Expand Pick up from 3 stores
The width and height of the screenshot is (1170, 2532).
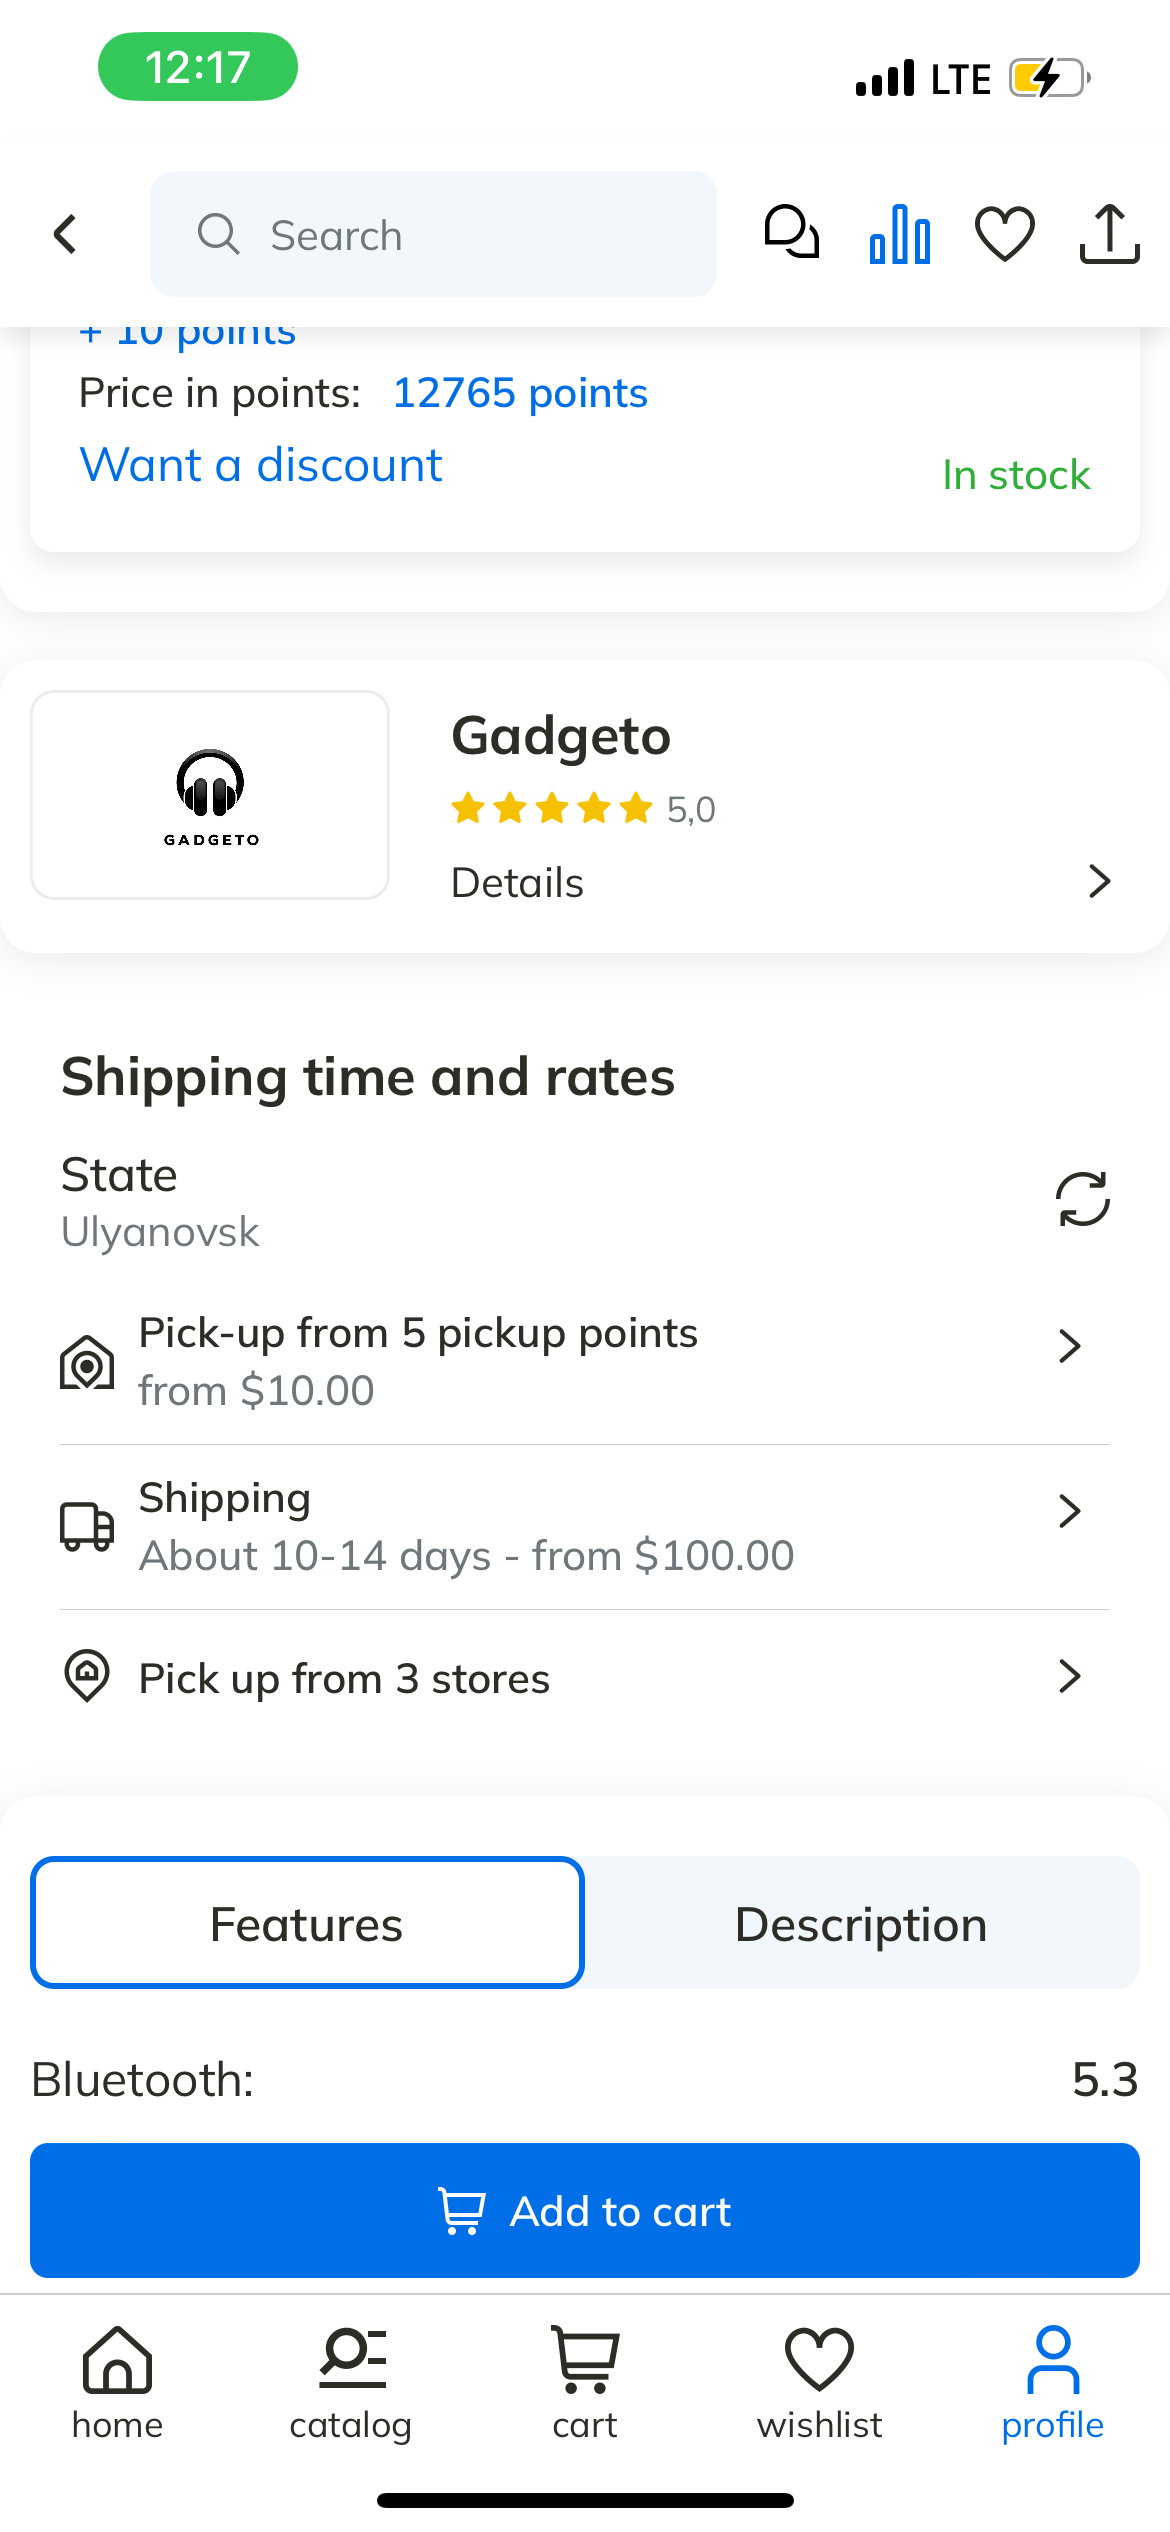coord(1069,1676)
